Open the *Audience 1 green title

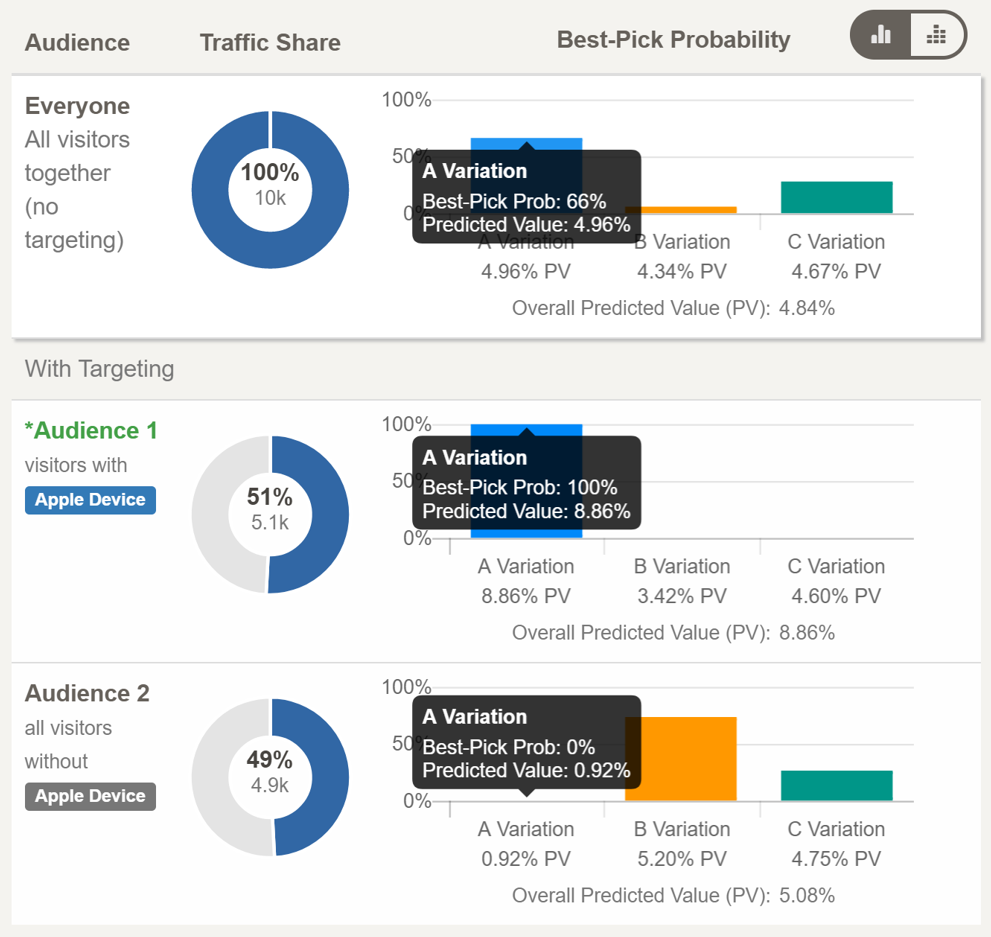click(91, 431)
